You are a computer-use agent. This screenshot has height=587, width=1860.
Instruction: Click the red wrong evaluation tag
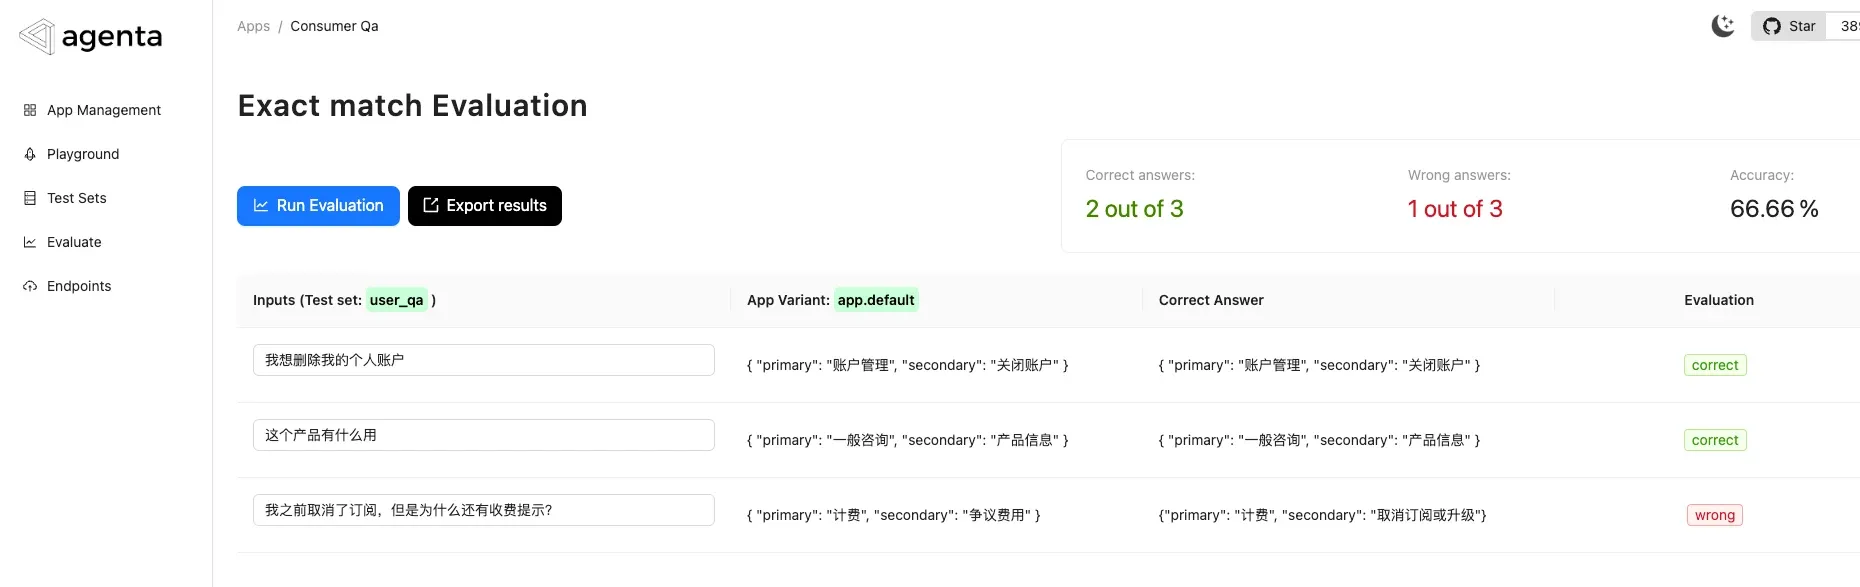click(x=1714, y=515)
